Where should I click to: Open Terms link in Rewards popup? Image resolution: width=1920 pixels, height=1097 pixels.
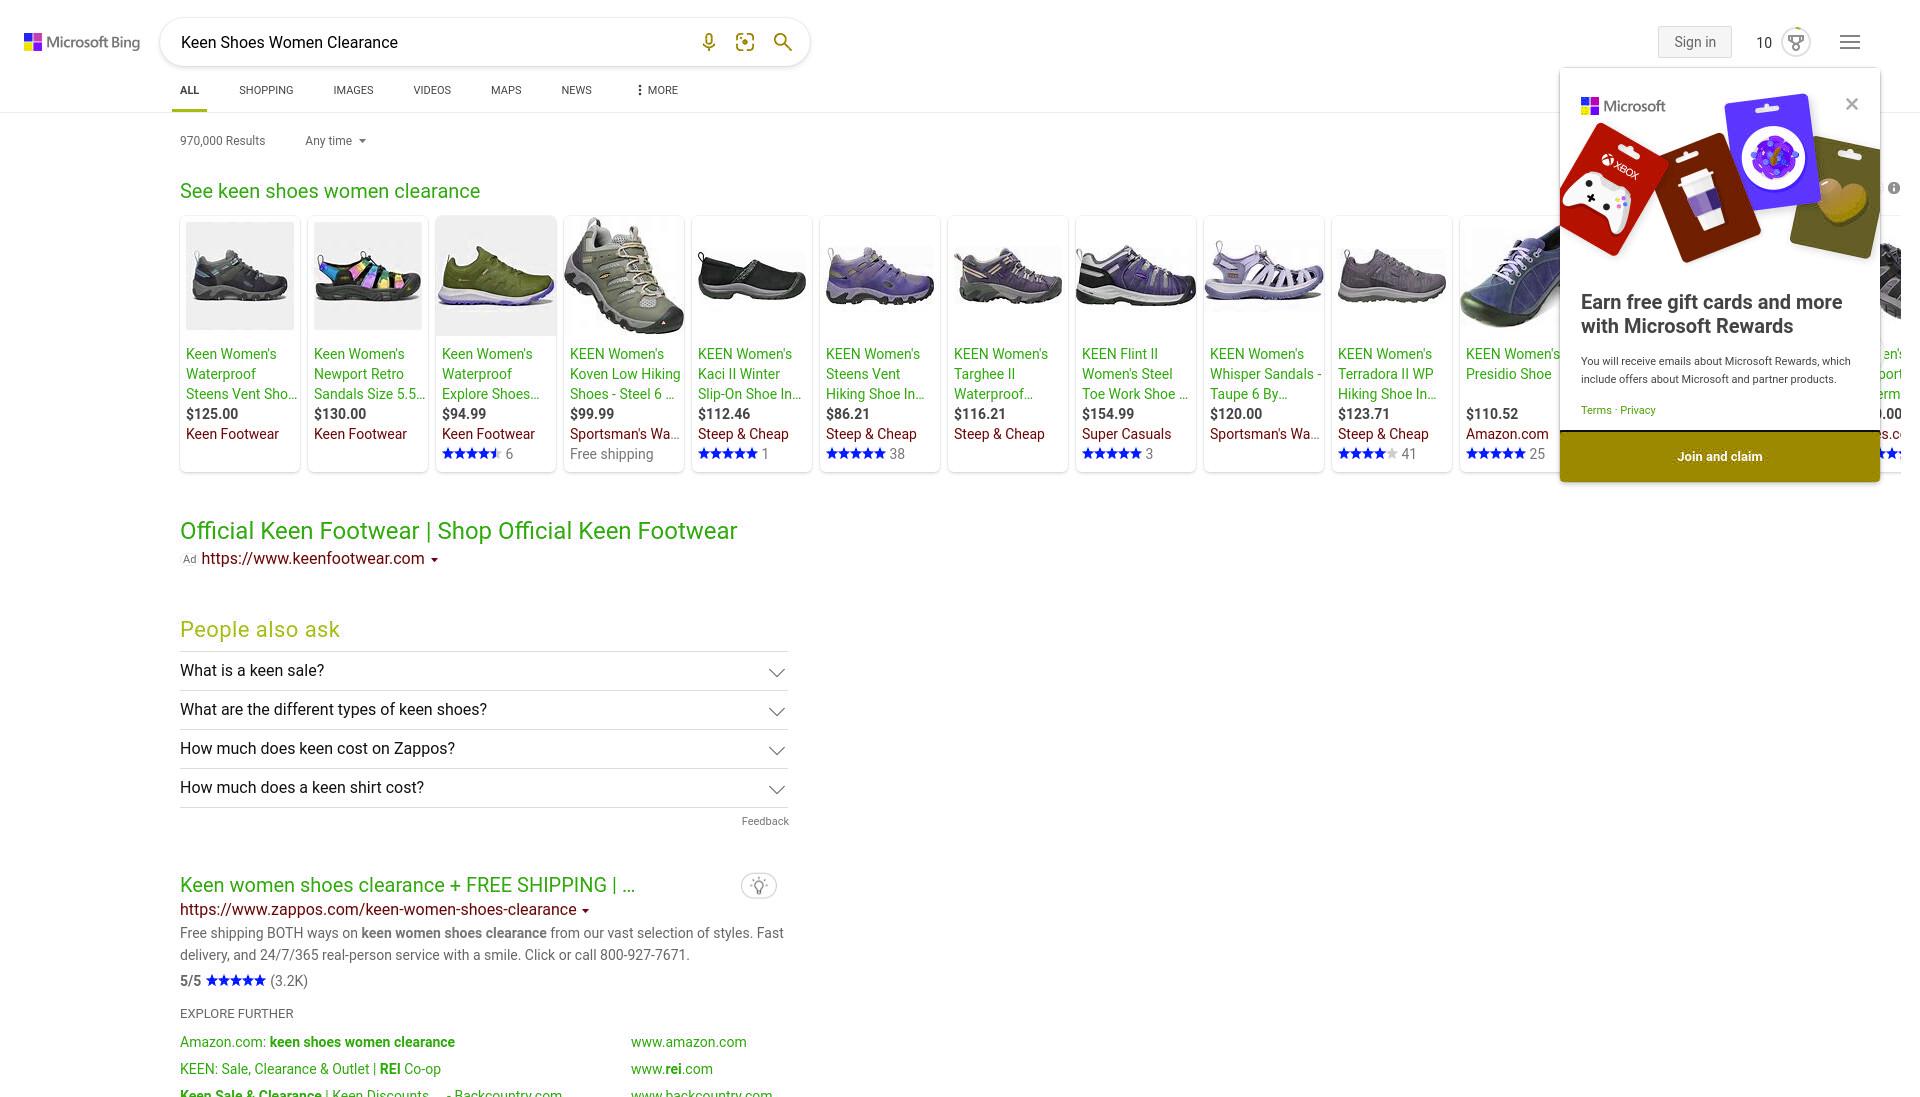1596,410
